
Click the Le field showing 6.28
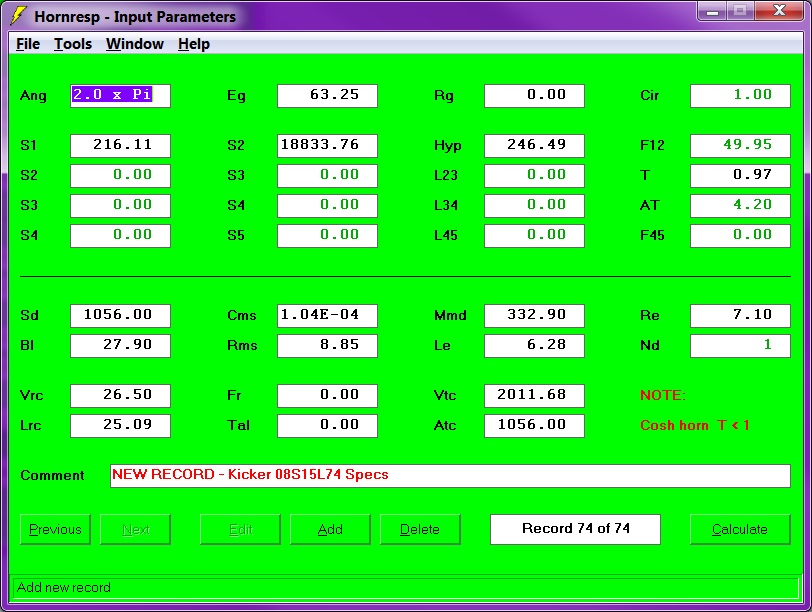[x=534, y=346]
